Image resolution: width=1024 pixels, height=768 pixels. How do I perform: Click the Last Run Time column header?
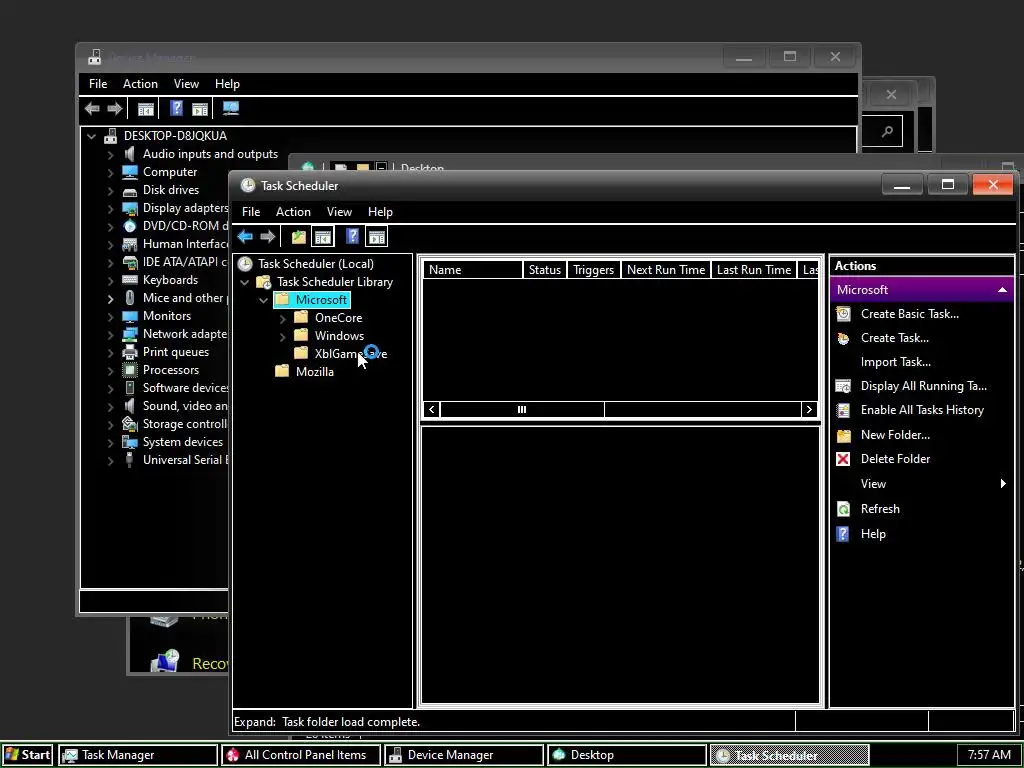coord(754,270)
